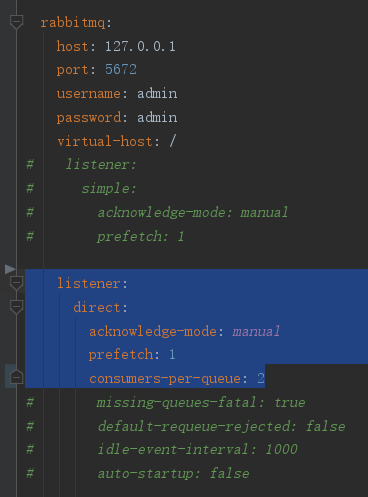Place cursor on port value 5672

pyautogui.click(x=121, y=69)
